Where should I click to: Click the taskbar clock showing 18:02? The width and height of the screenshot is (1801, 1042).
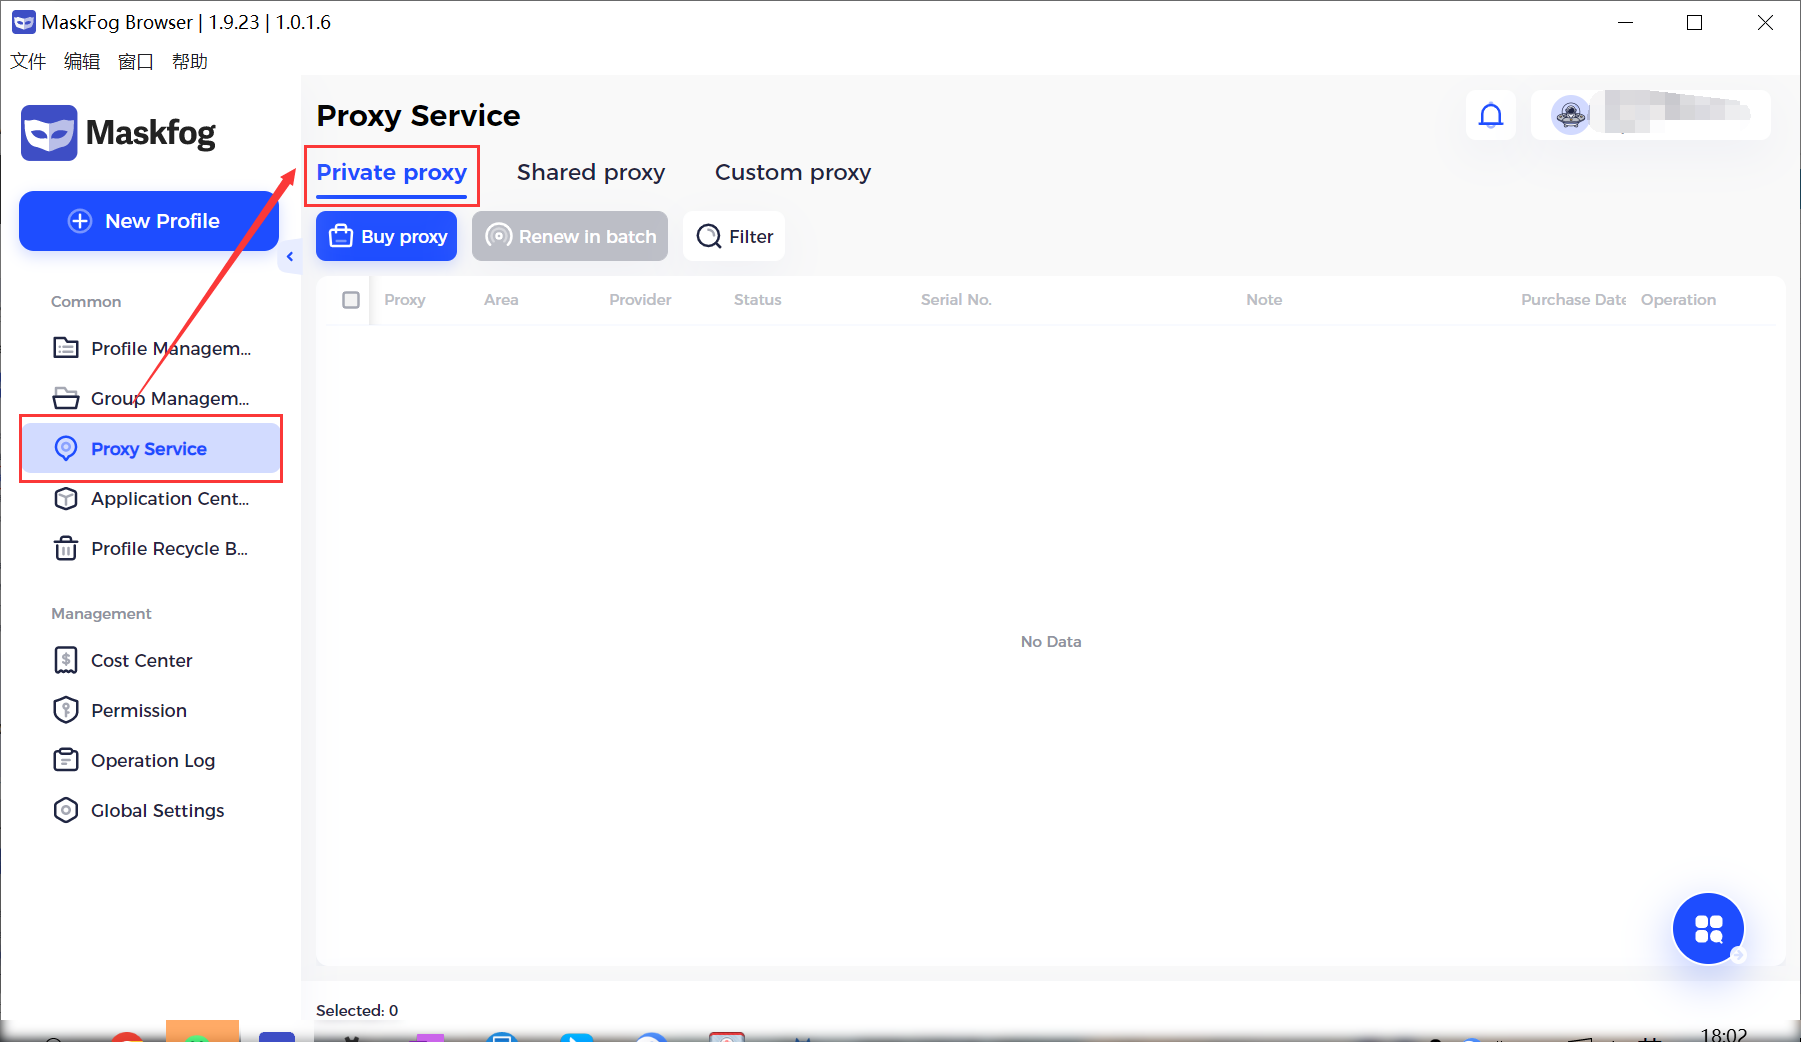[1724, 1034]
